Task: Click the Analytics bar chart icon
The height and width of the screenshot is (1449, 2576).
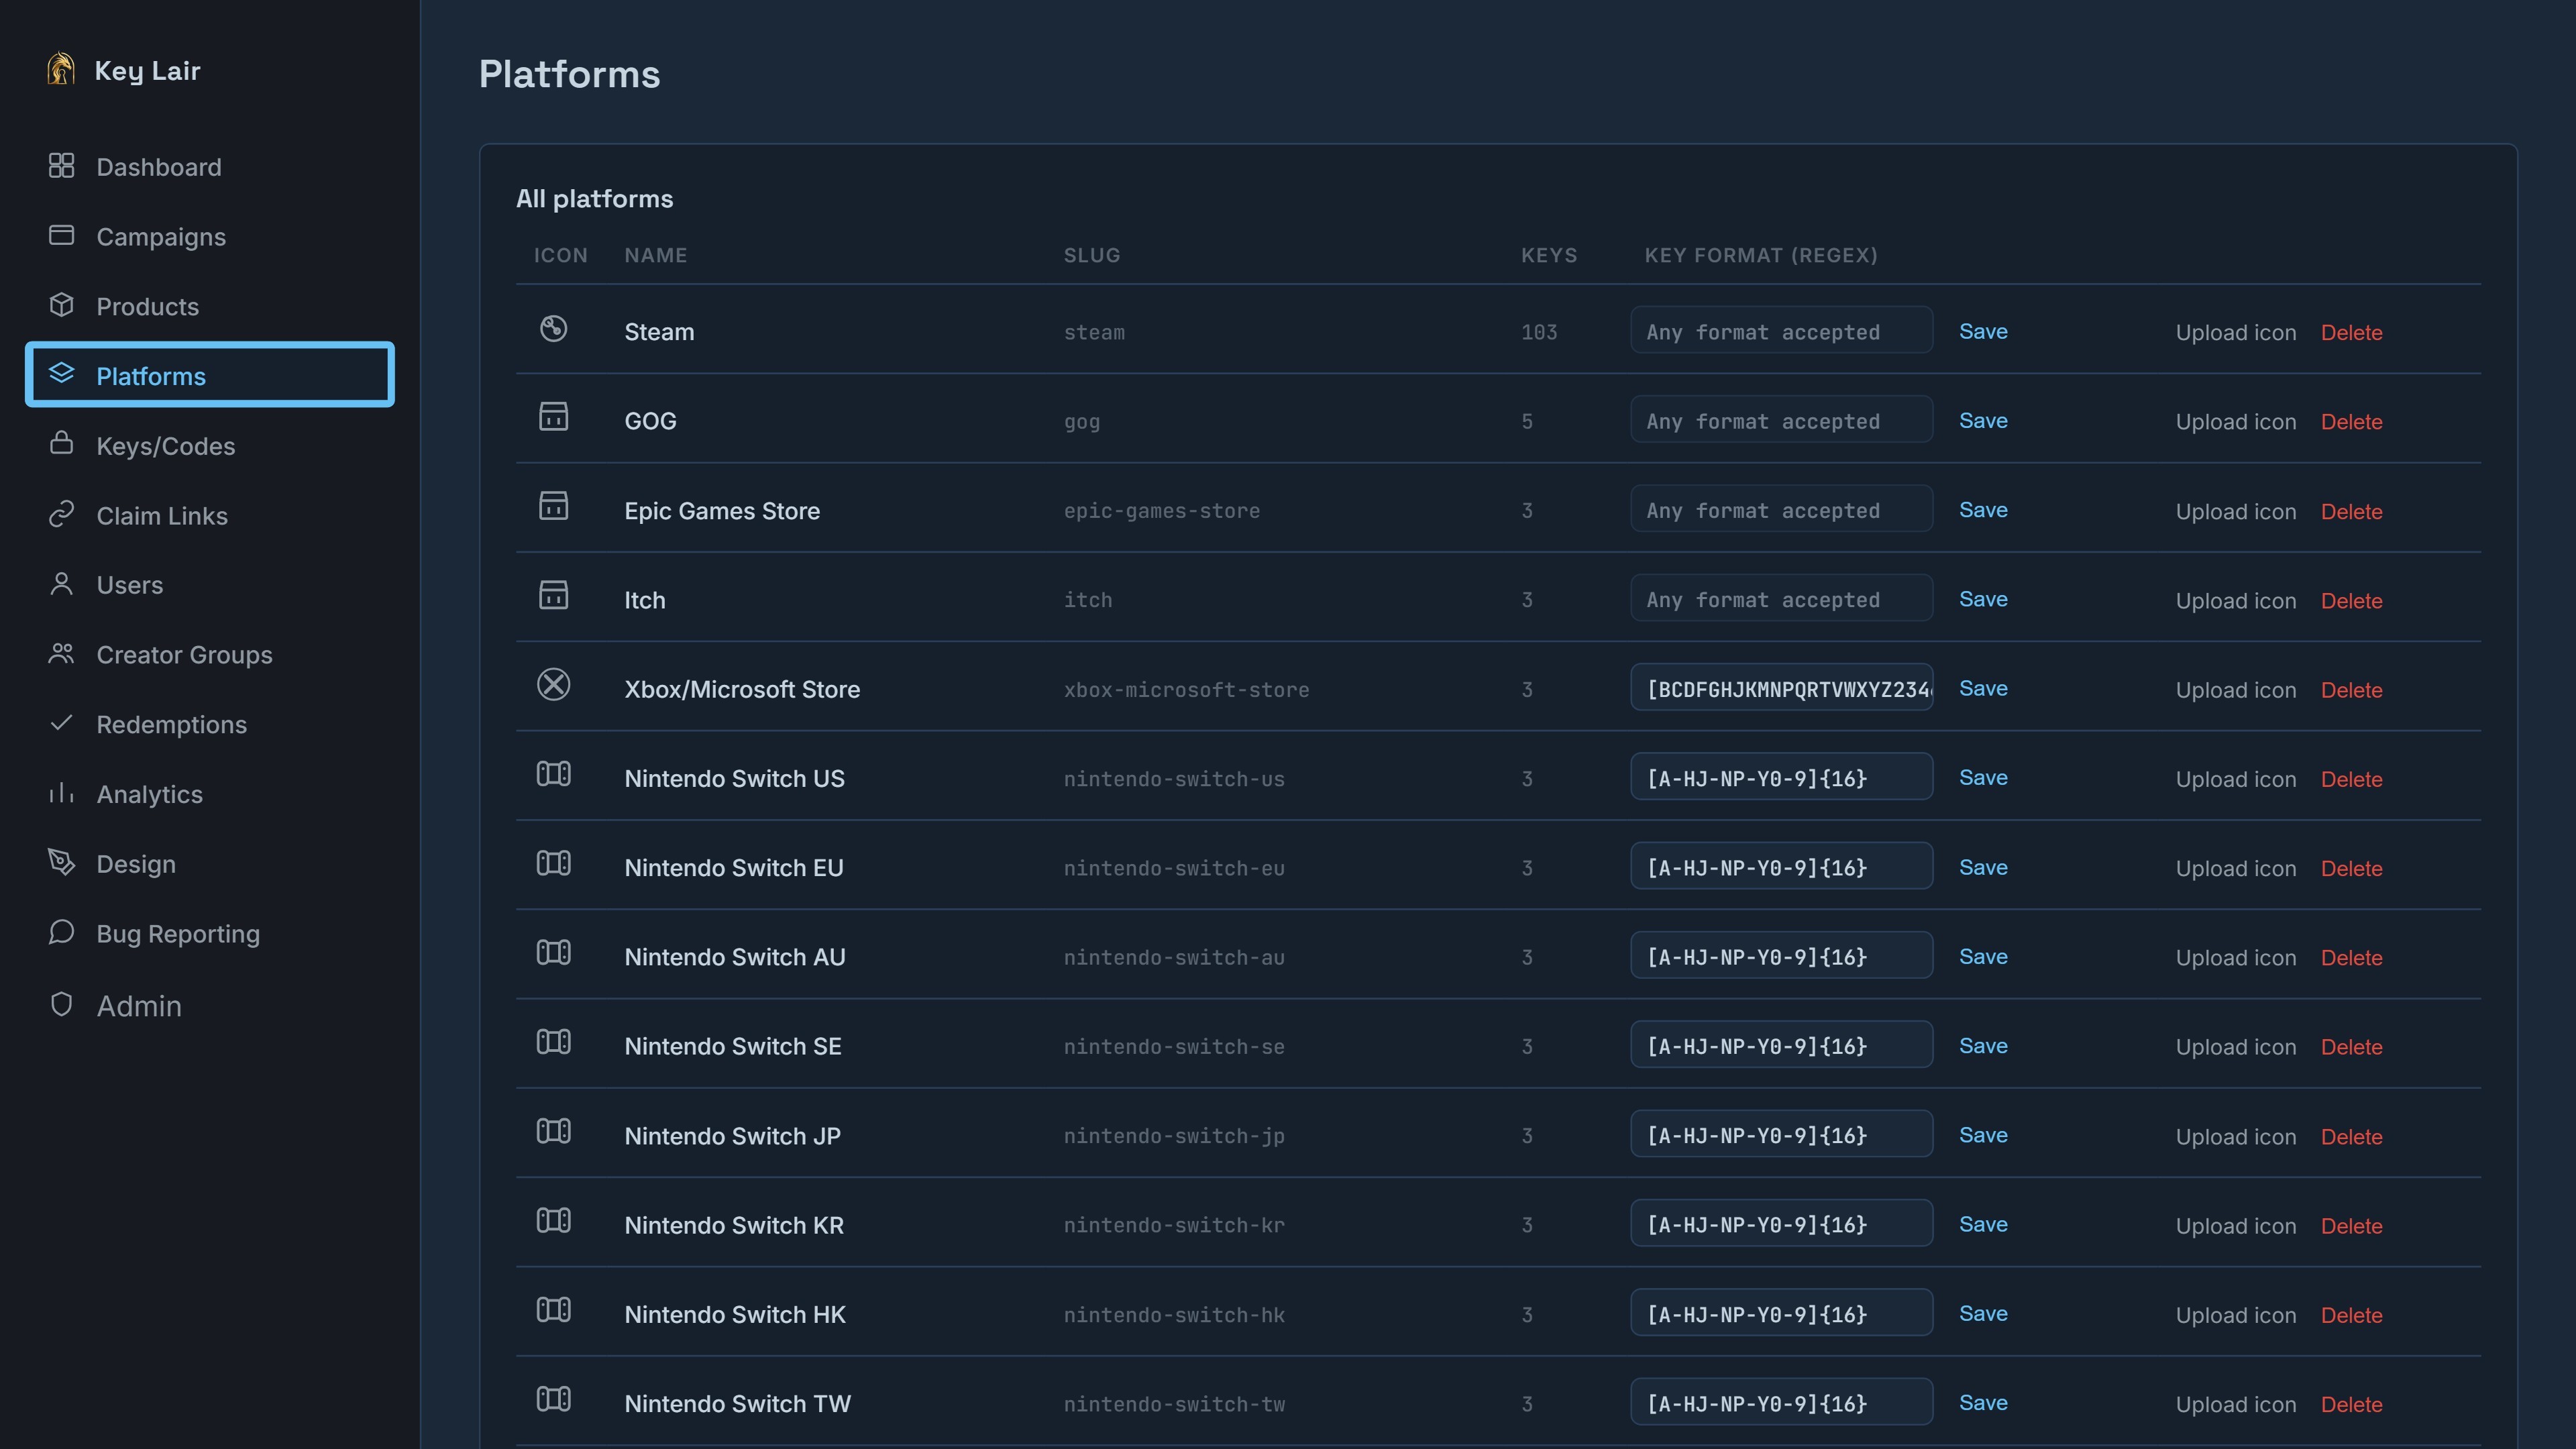Action: [61, 793]
